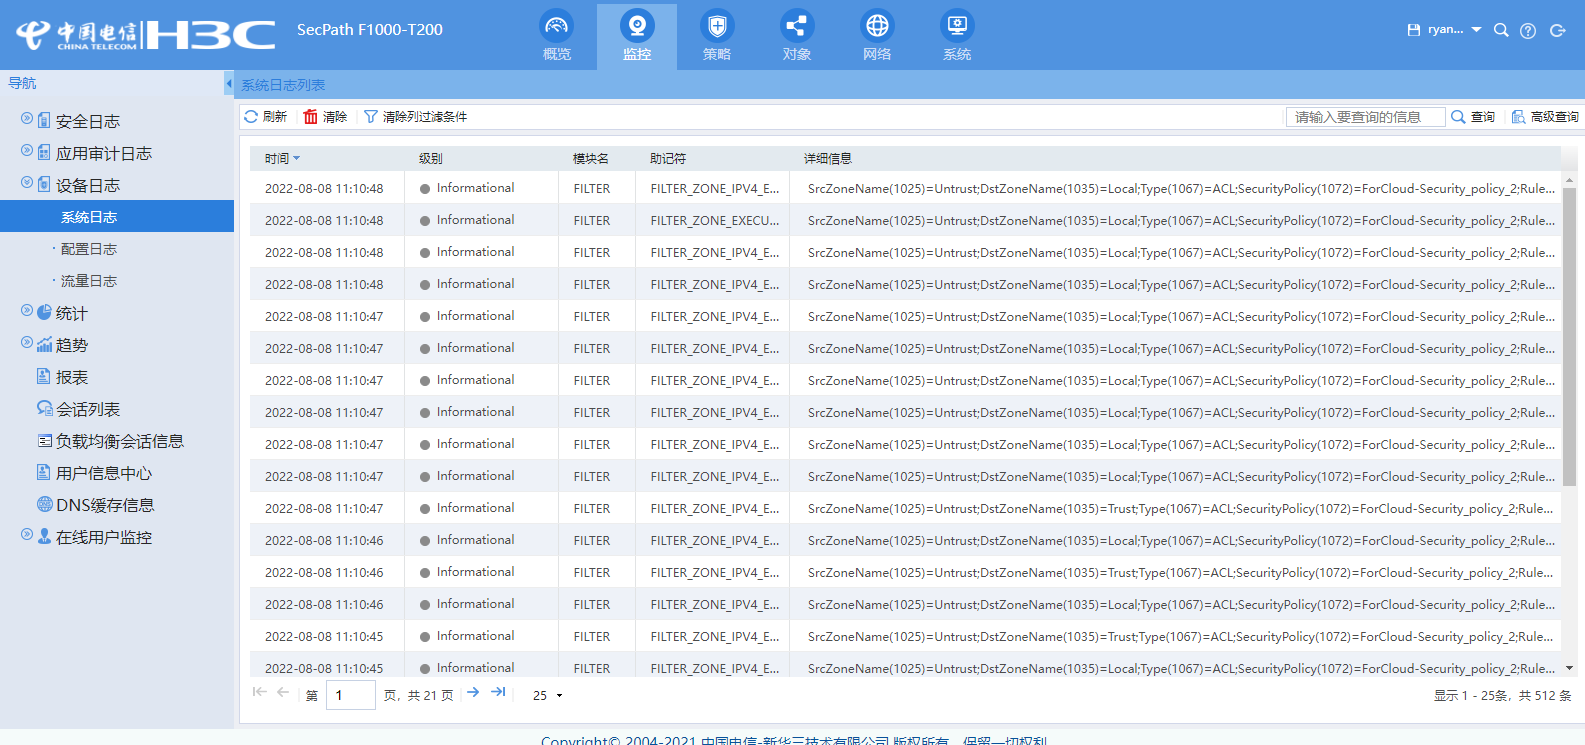1585x745 pixels.
Task: Expand the 统计 tree node
Action: (x=27, y=311)
